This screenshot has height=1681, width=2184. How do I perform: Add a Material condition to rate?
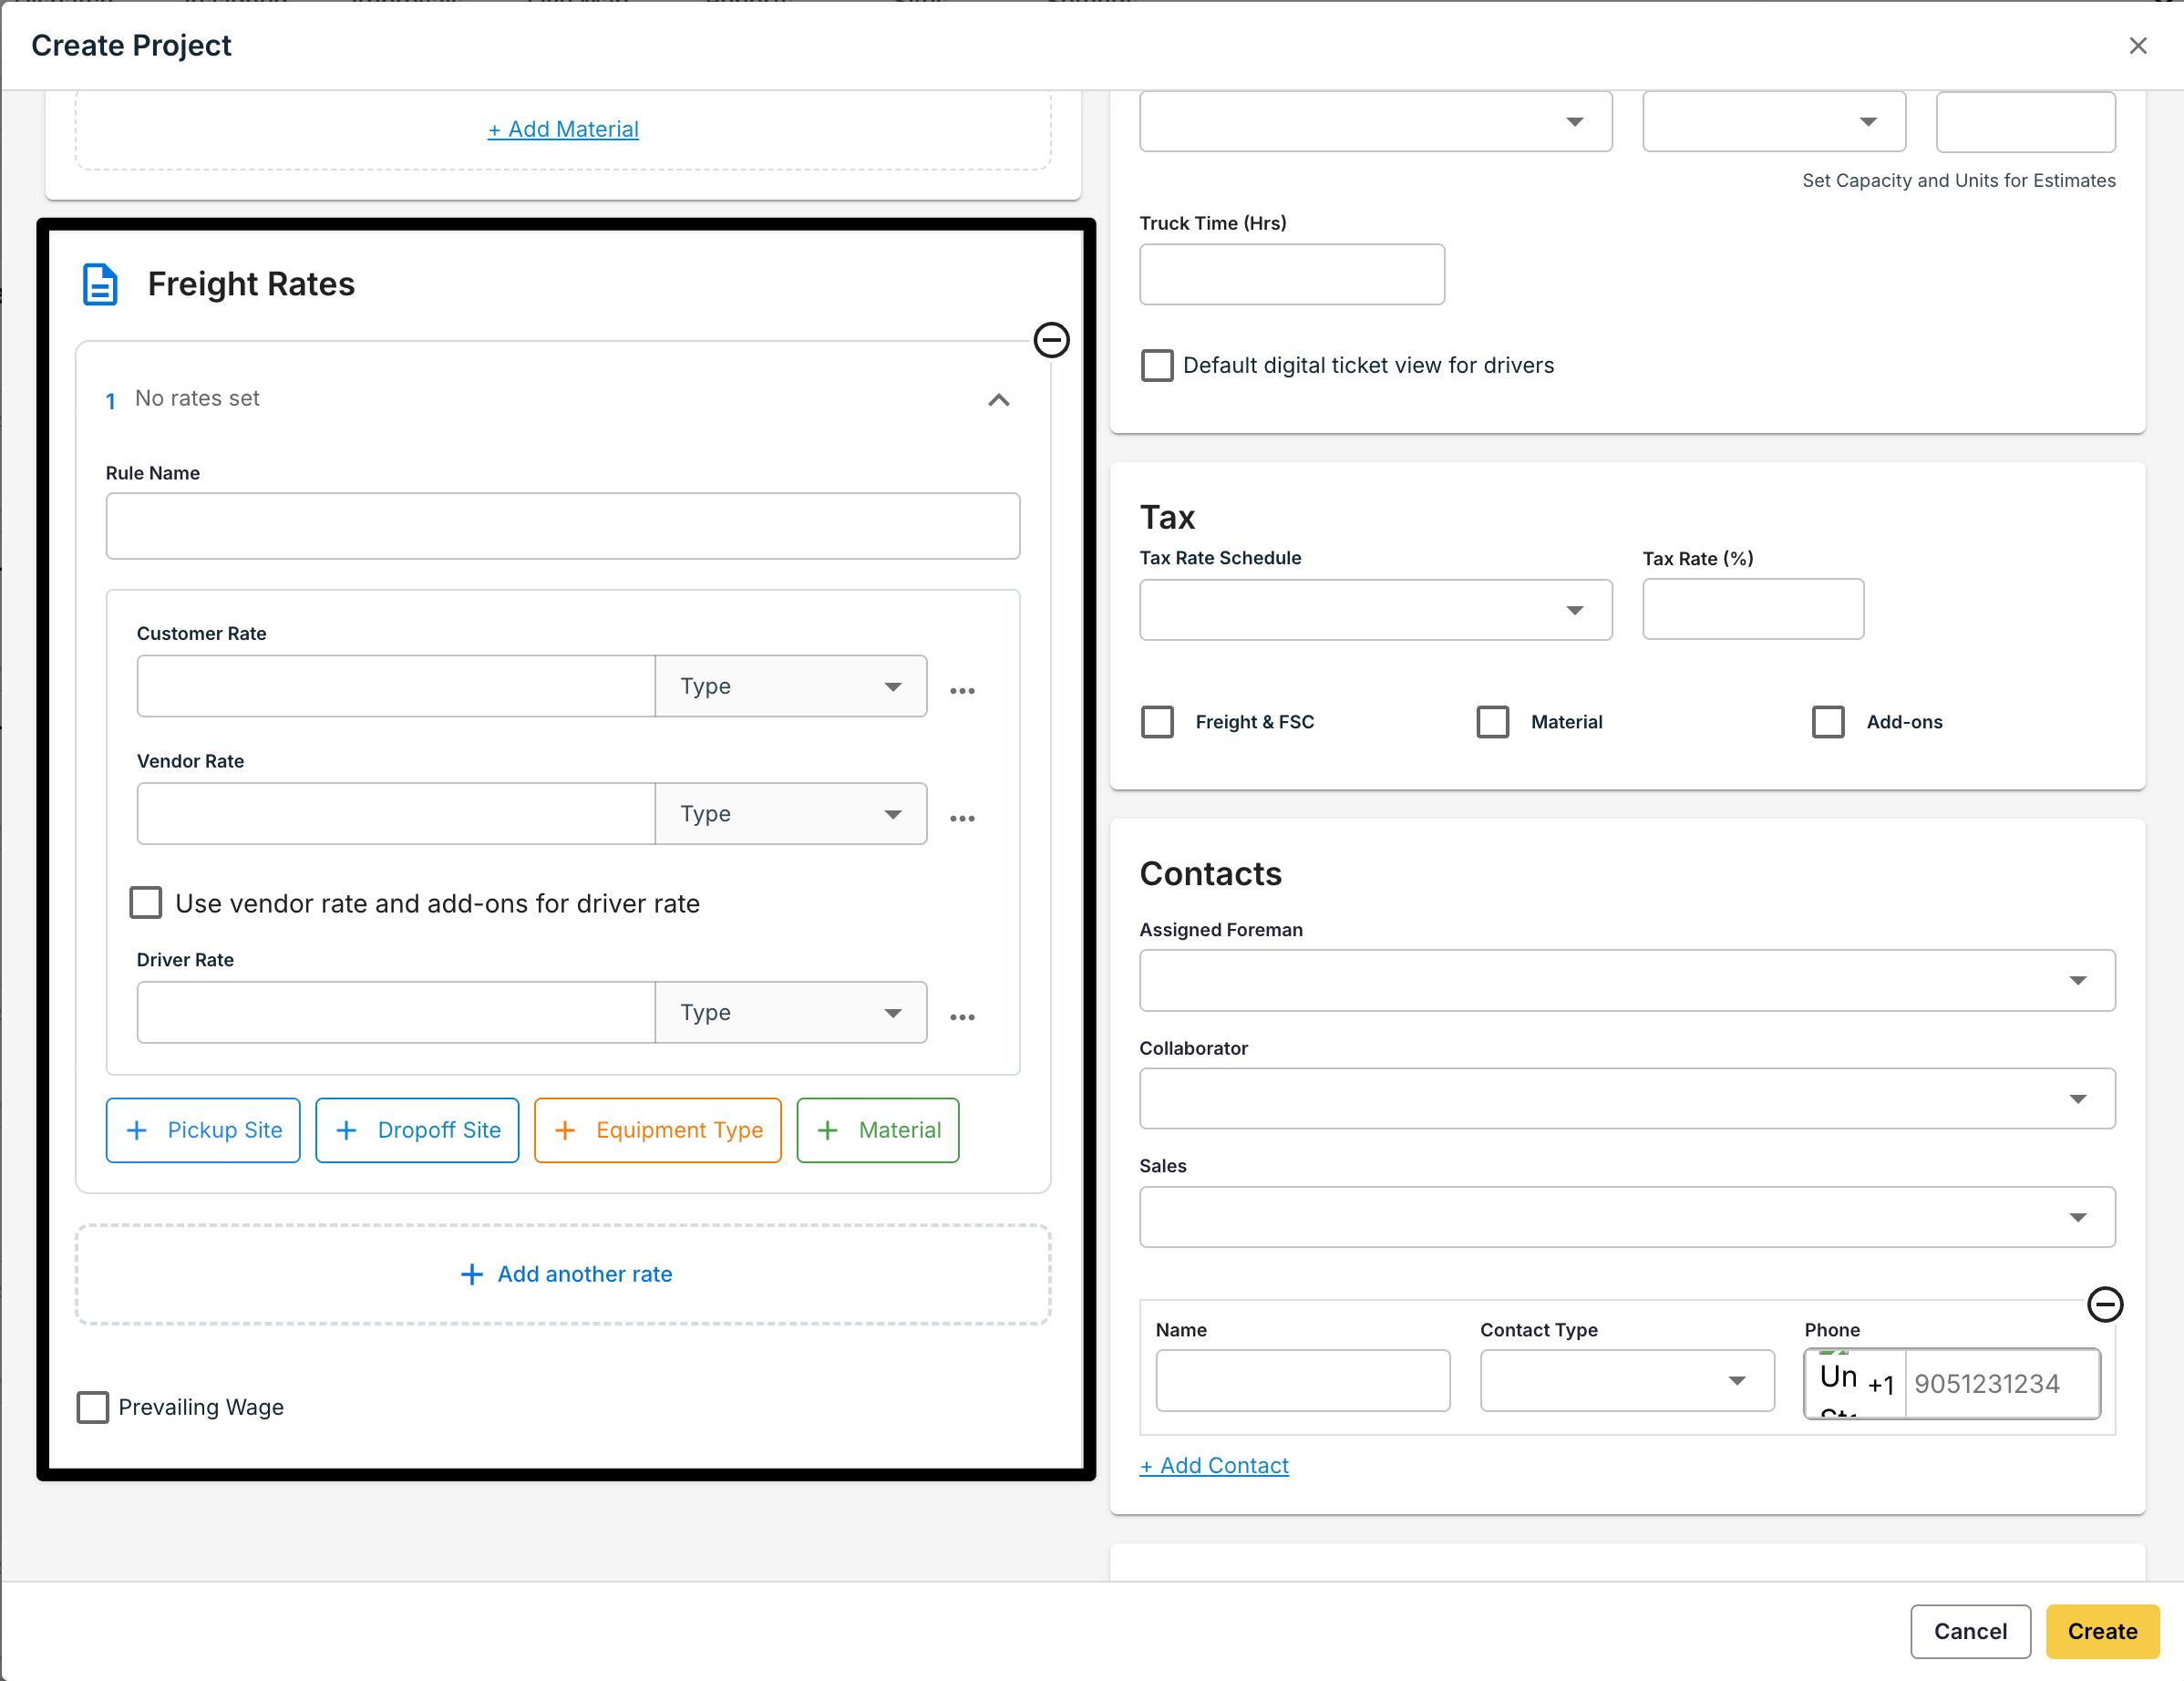(x=878, y=1130)
